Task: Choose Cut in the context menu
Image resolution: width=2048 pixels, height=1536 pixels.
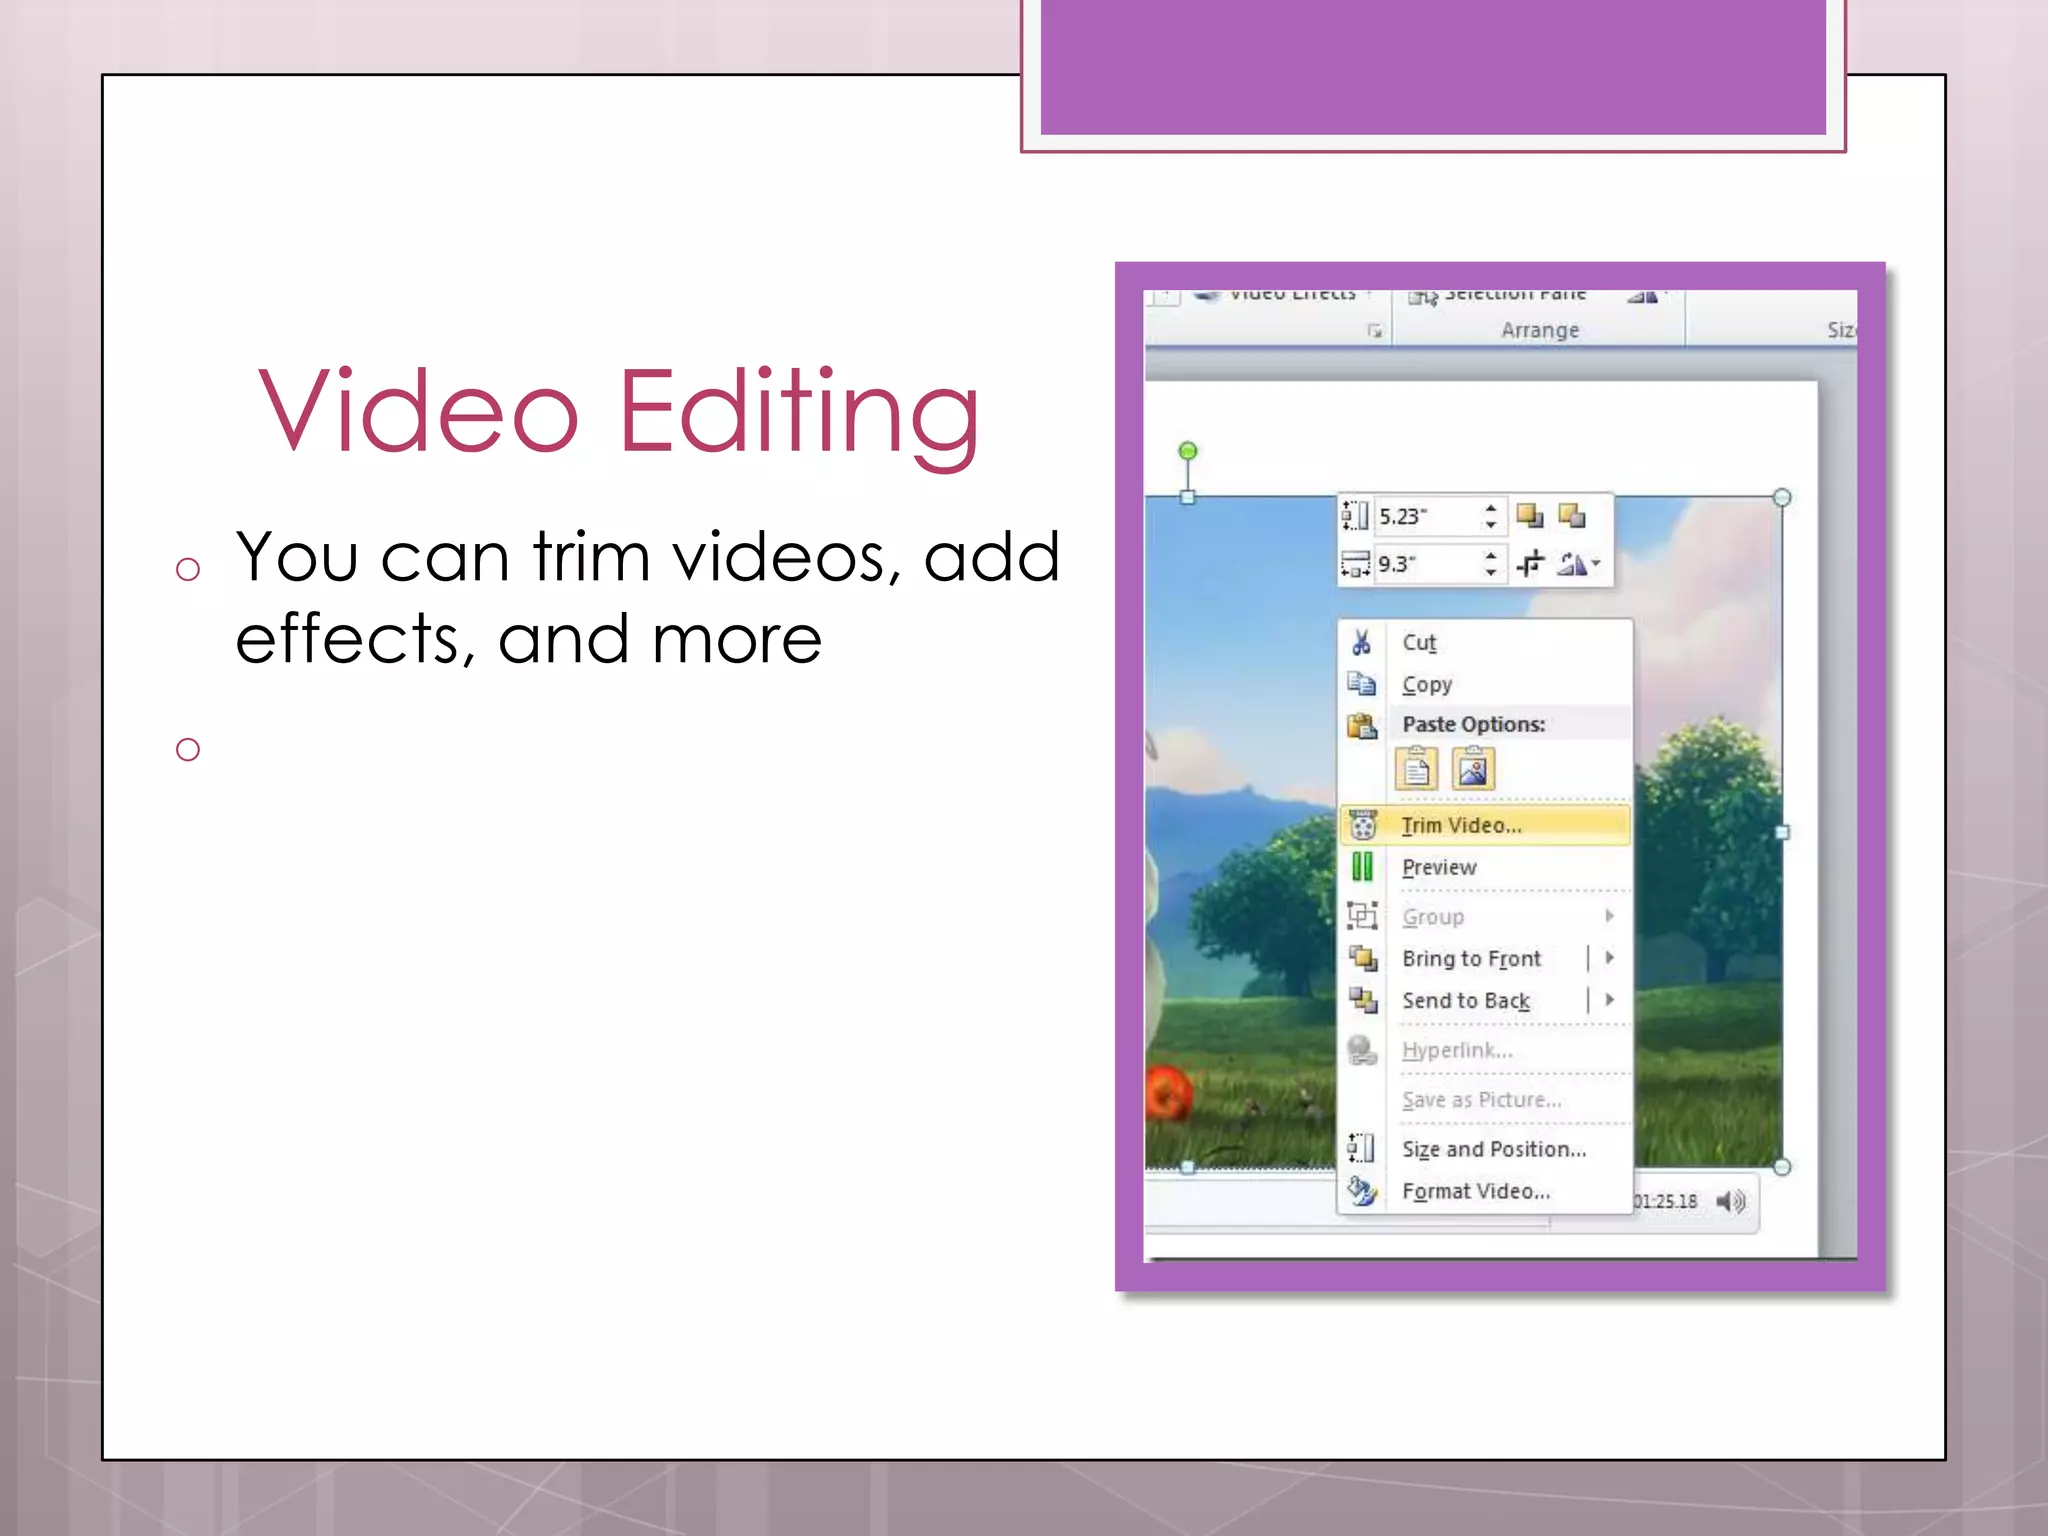Action: 1419,643
